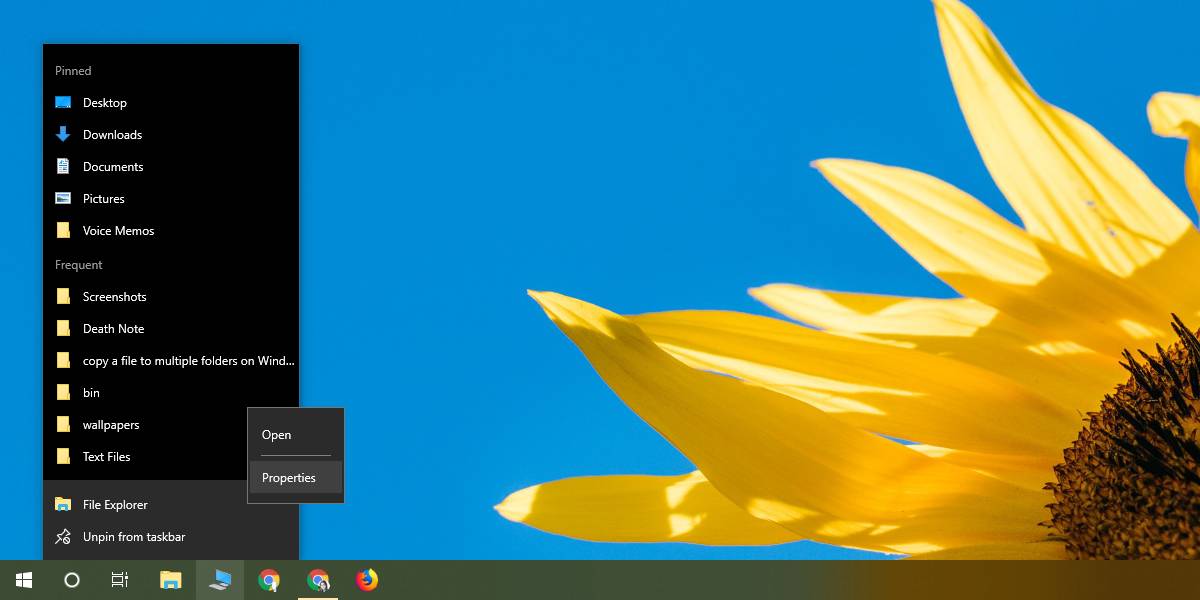Click the active This PC taskbar icon
Viewport: 1200px width, 600px height.
(x=219, y=580)
